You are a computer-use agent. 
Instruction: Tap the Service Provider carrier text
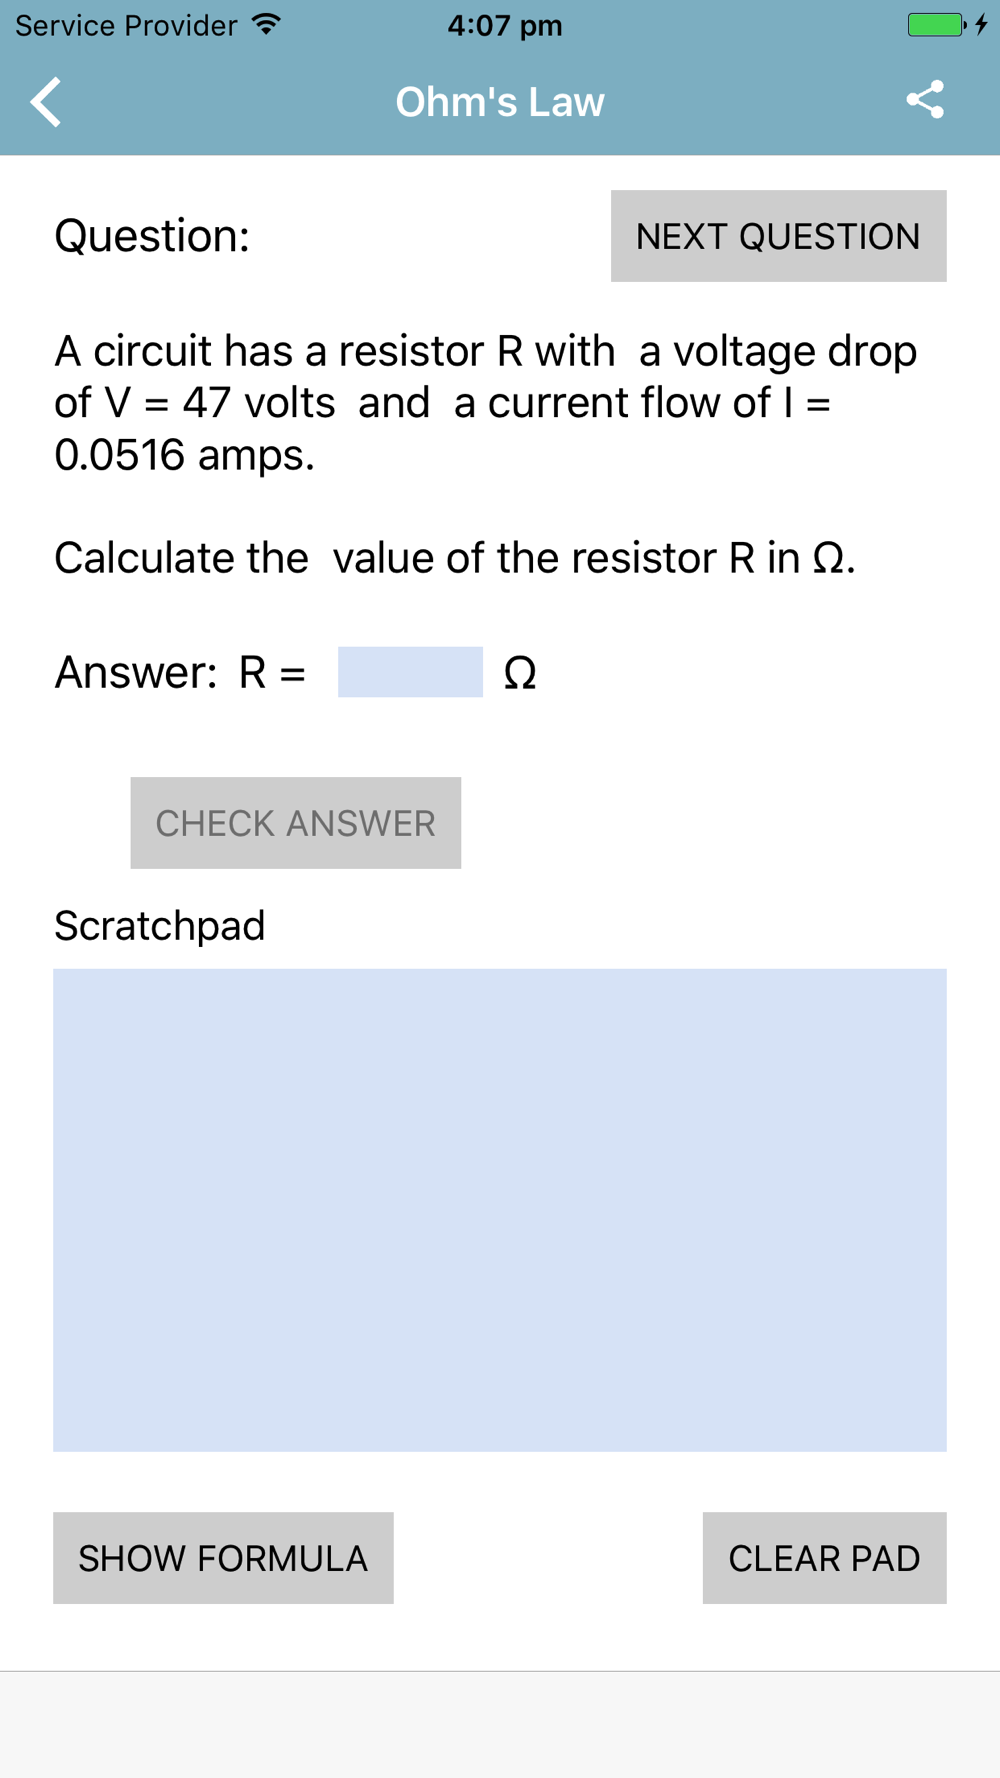[126, 26]
